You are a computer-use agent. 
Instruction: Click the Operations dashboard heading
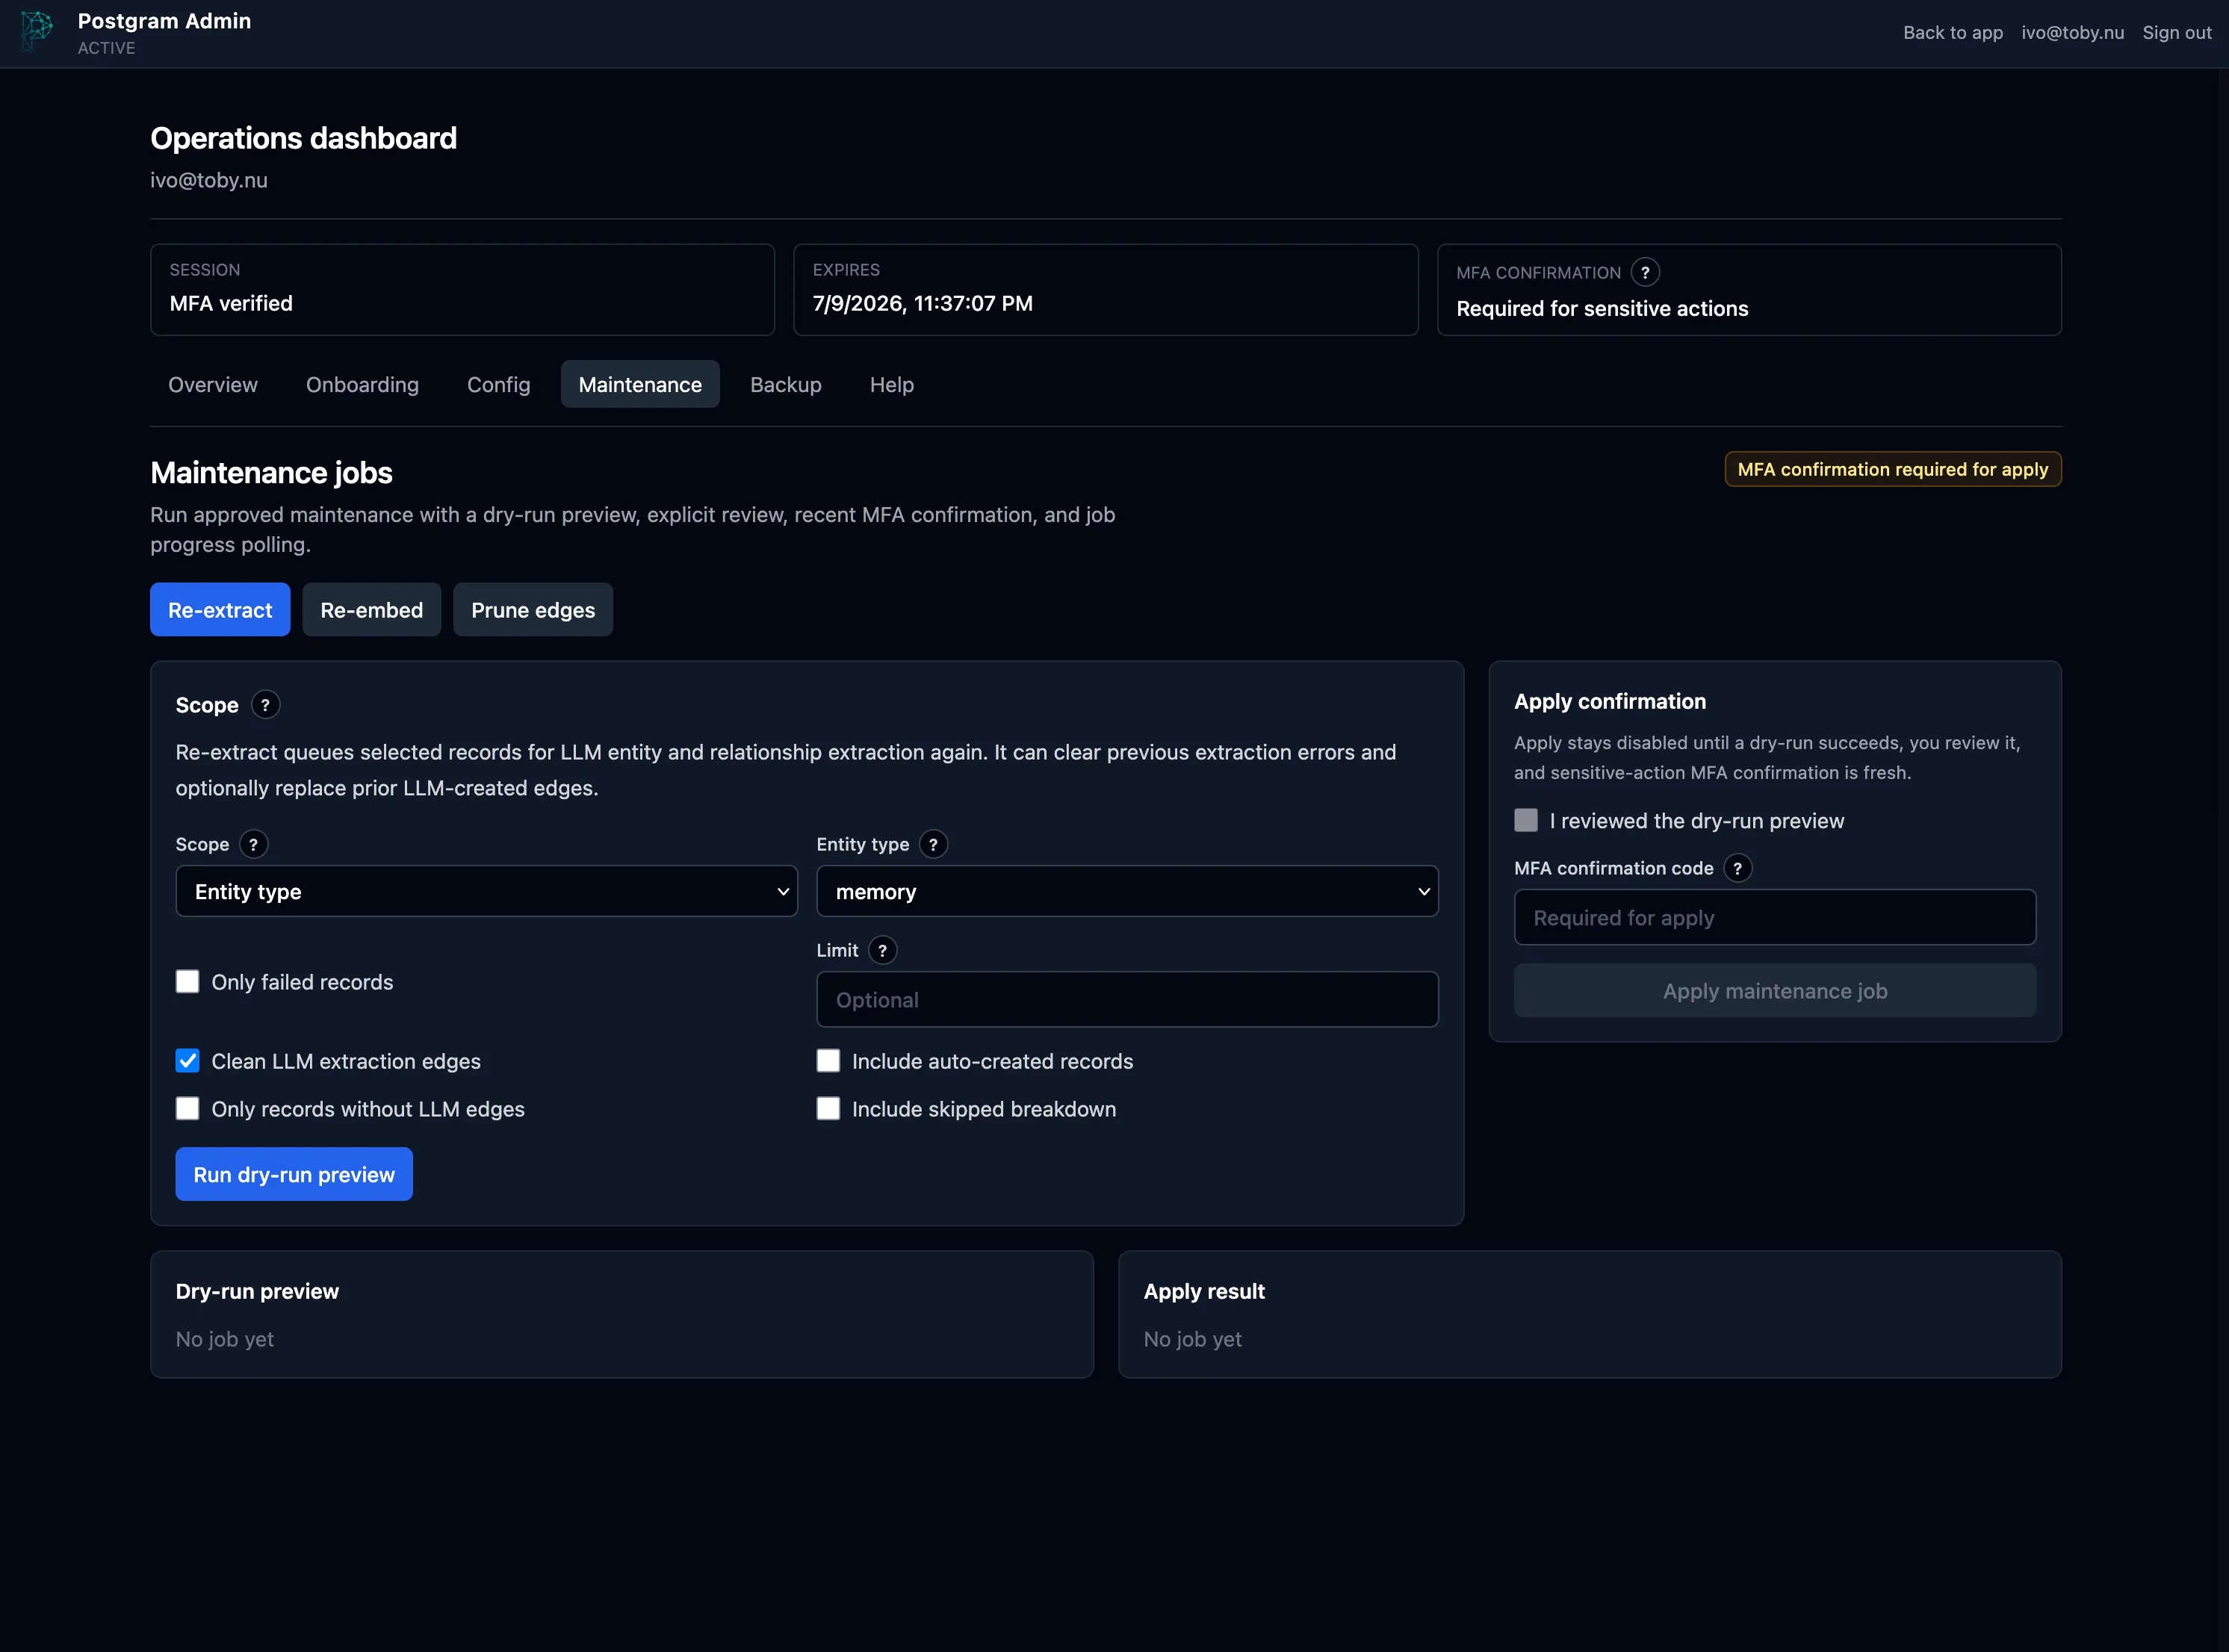pos(303,138)
